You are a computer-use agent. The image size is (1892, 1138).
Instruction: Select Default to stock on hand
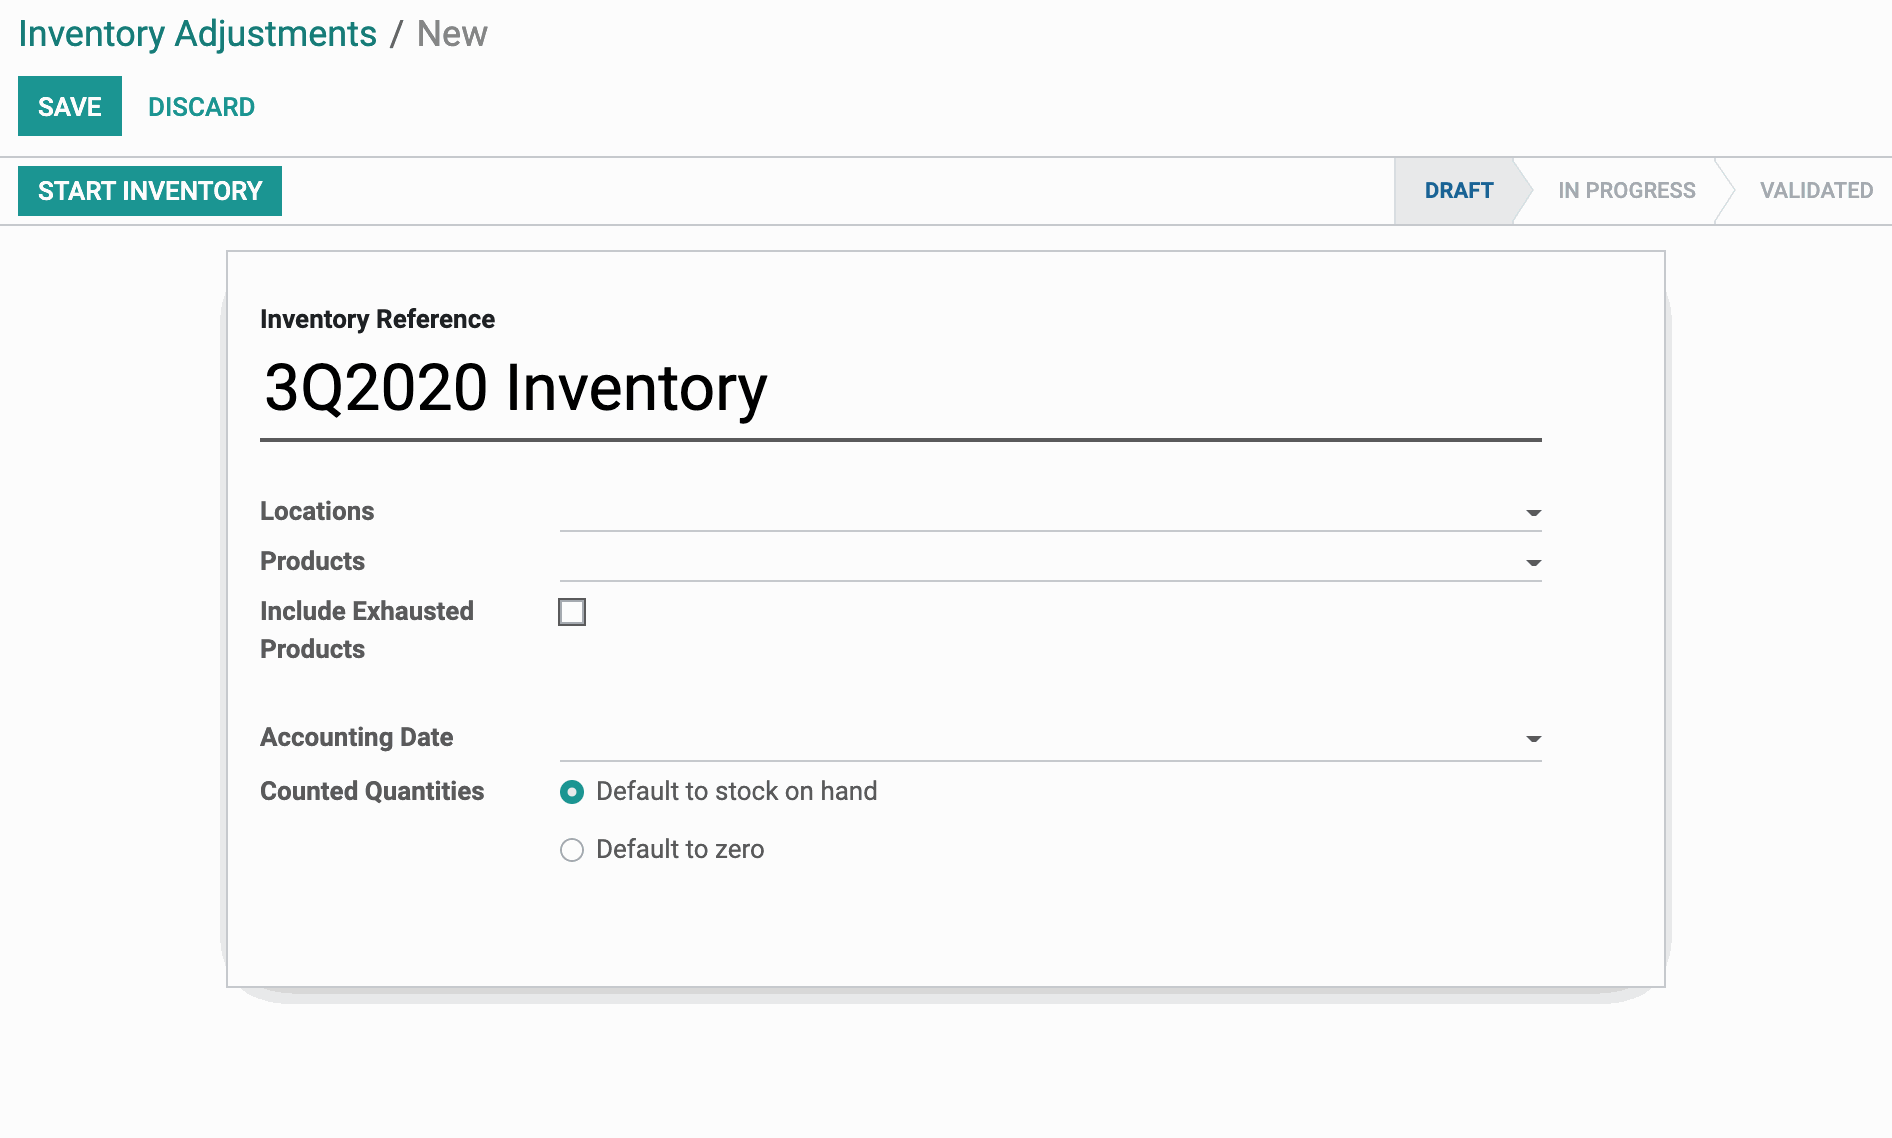point(572,792)
